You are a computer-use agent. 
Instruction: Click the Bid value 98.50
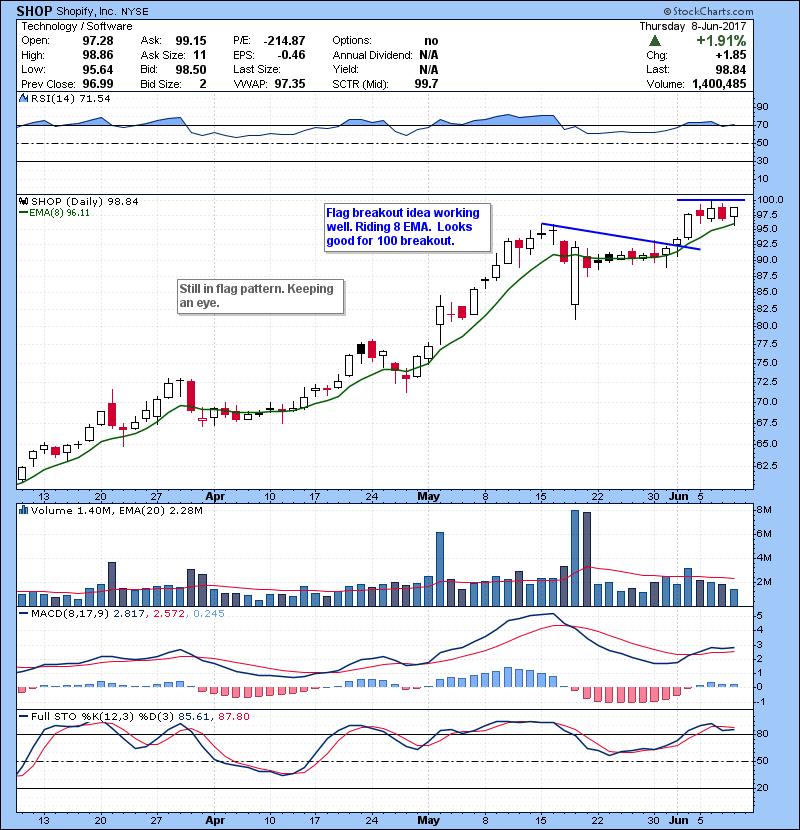pos(191,69)
